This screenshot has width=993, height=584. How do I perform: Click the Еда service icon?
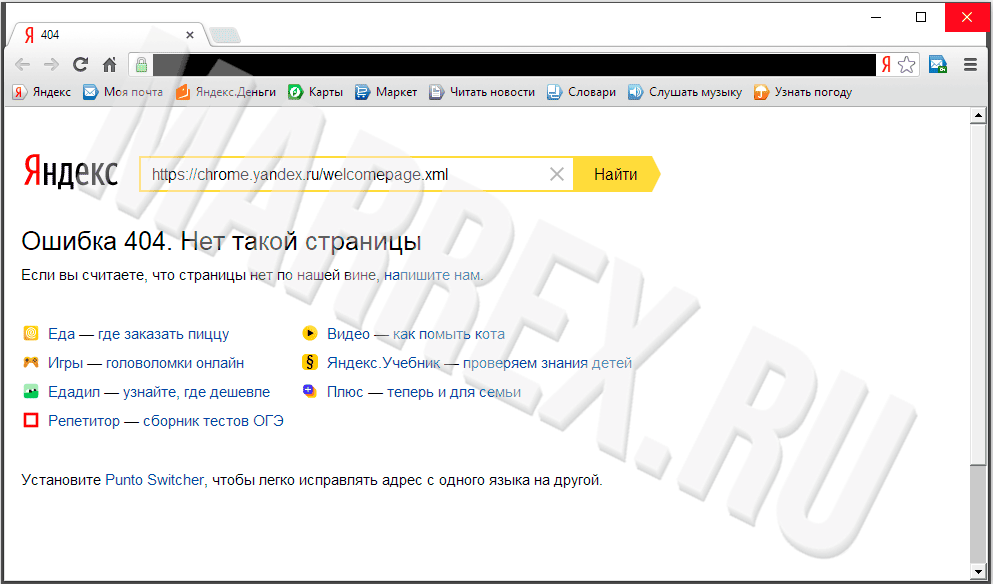click(30, 333)
